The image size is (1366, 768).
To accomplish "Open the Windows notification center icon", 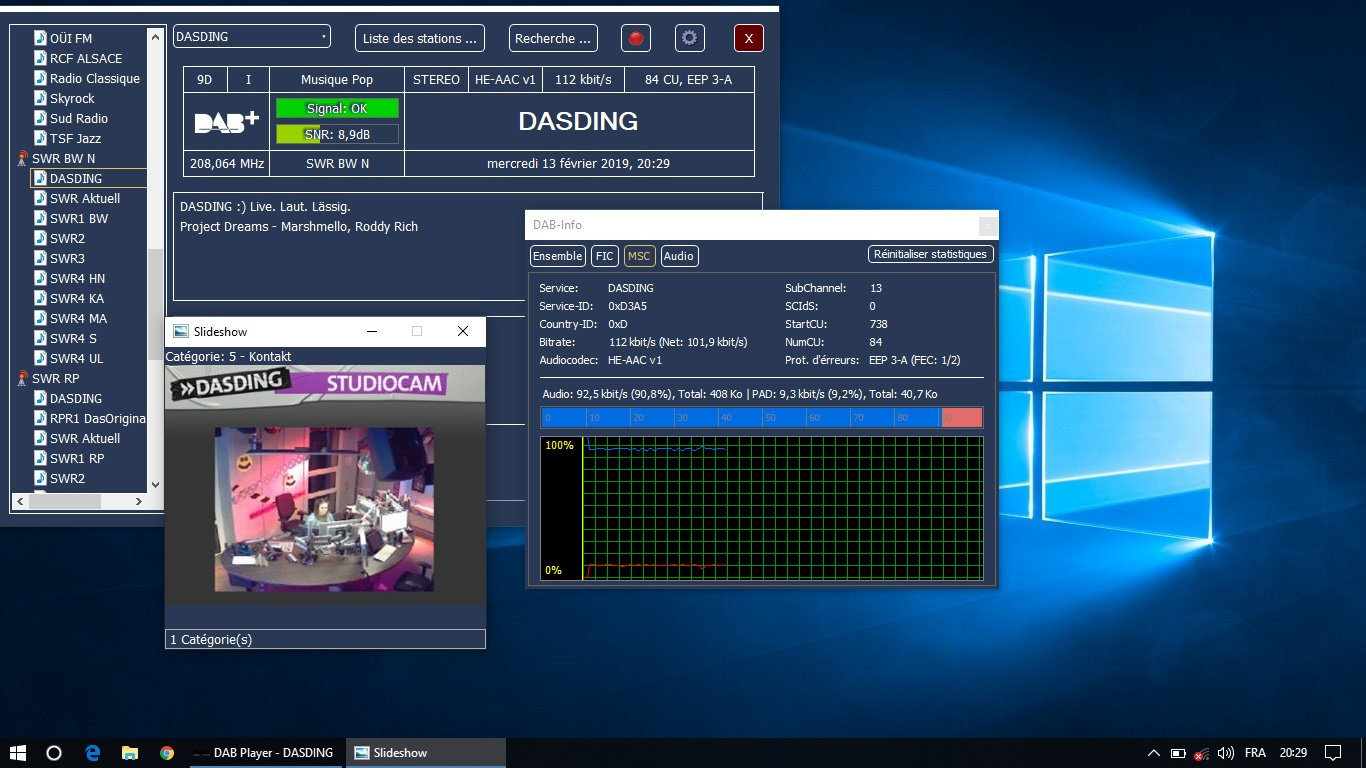I will 1332,753.
